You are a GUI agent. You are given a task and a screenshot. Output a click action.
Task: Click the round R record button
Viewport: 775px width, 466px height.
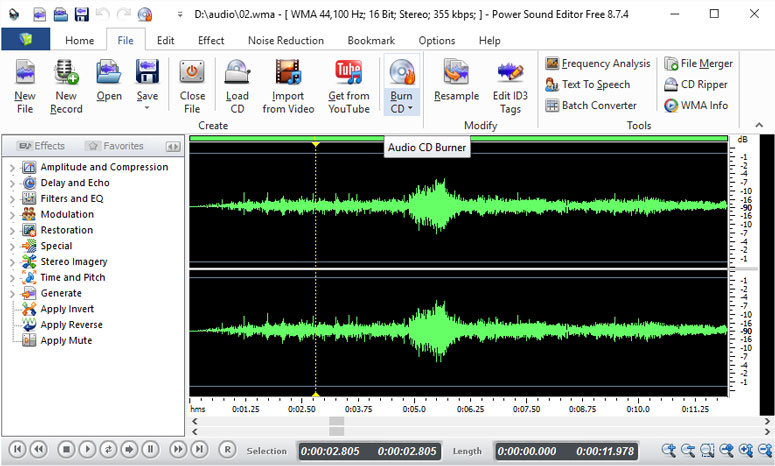[227, 450]
